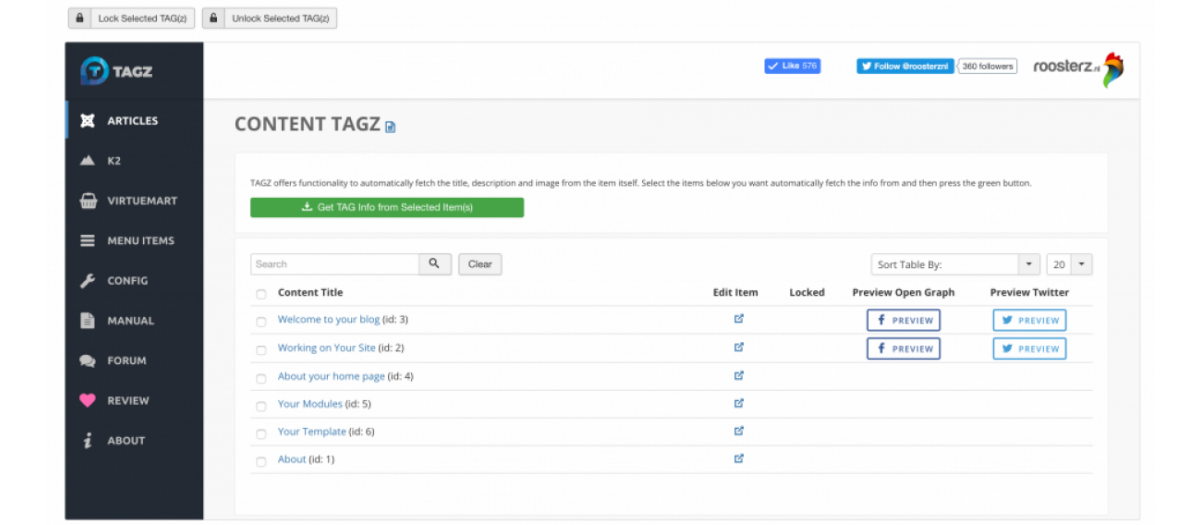Click the TAGZ logo in sidebar

point(117,71)
